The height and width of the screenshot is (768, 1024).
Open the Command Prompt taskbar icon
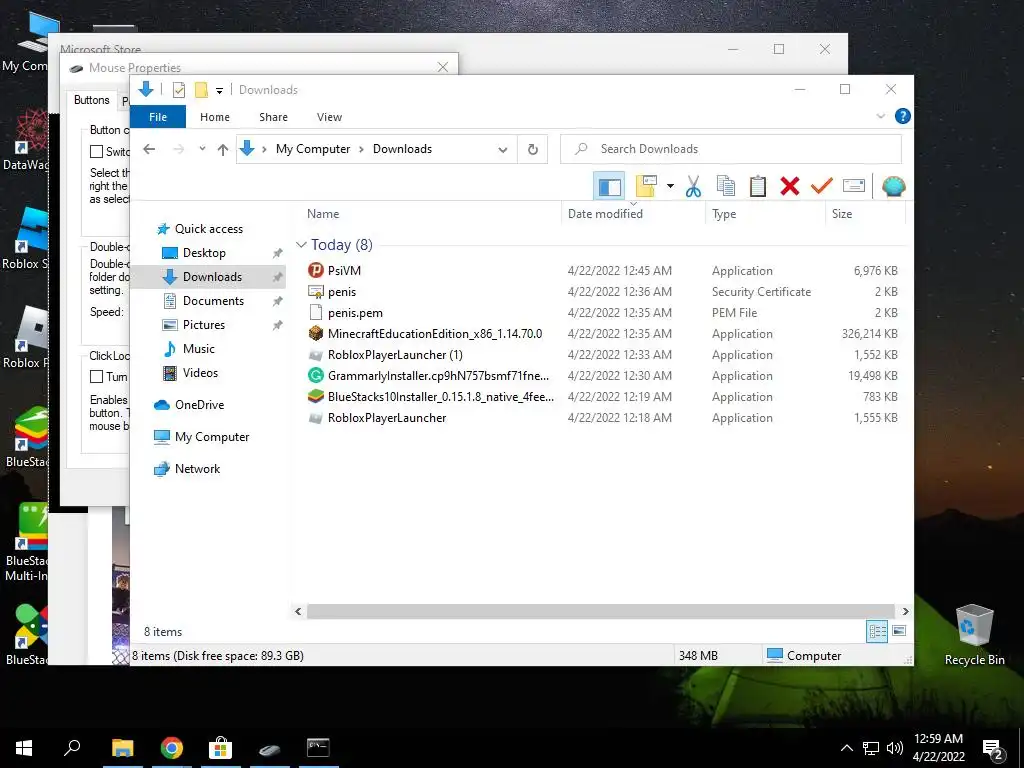tap(318, 748)
